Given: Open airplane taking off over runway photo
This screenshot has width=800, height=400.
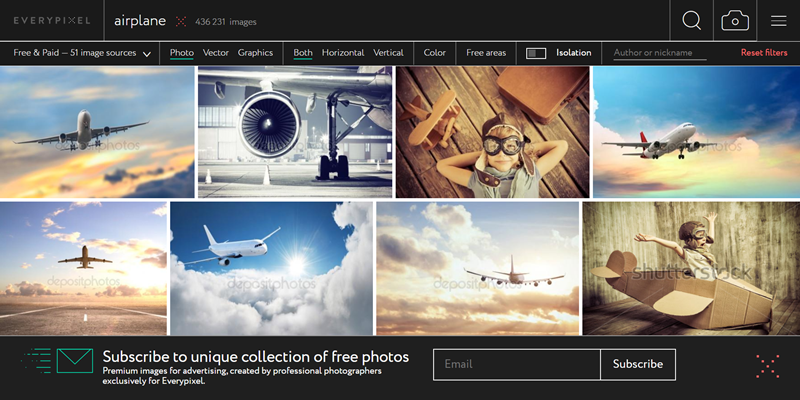Looking at the screenshot, I should click(83, 268).
